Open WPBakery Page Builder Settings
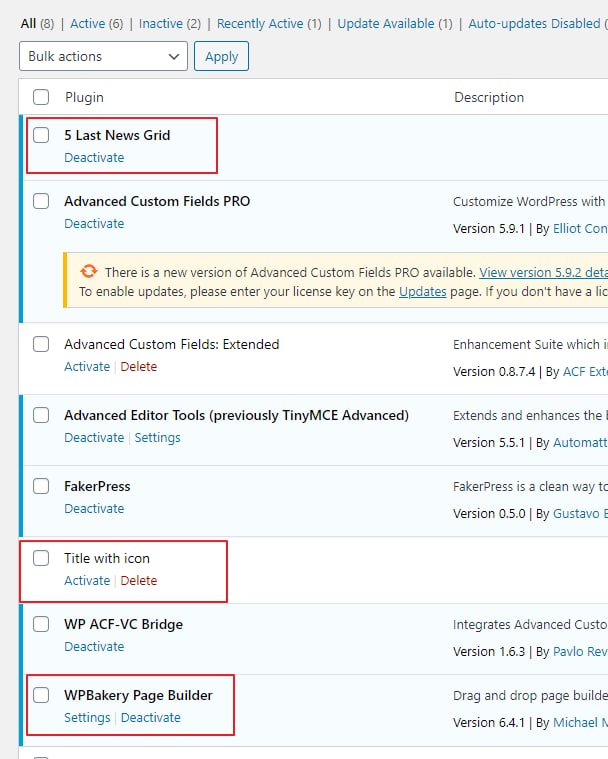 [x=87, y=717]
